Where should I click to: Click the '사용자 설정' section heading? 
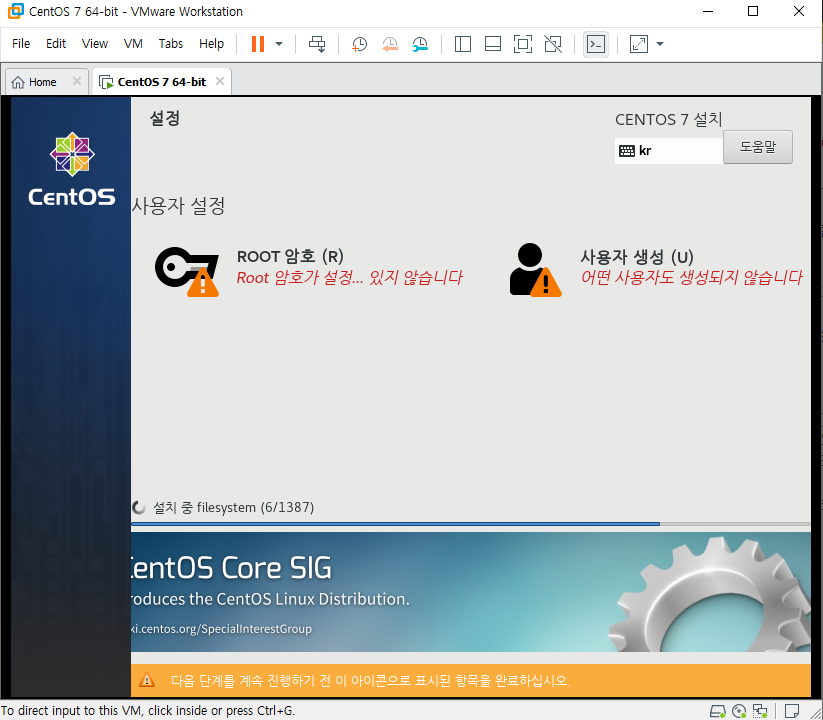pyautogui.click(x=178, y=205)
